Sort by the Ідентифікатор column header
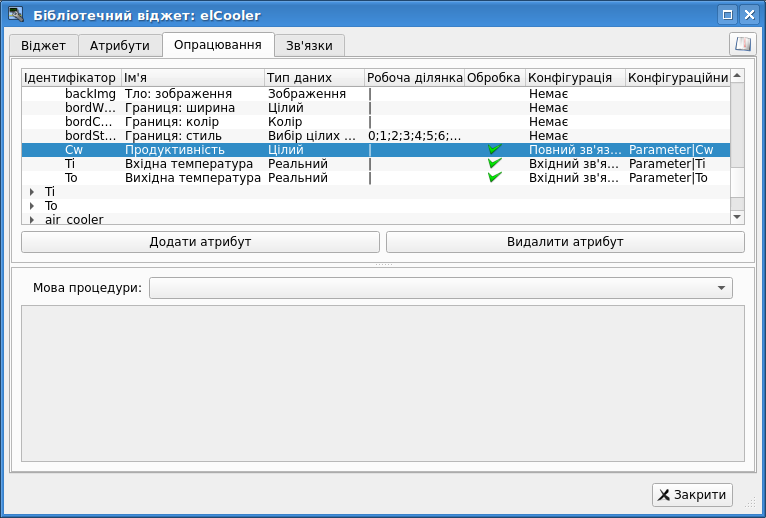The image size is (766, 518). point(70,78)
